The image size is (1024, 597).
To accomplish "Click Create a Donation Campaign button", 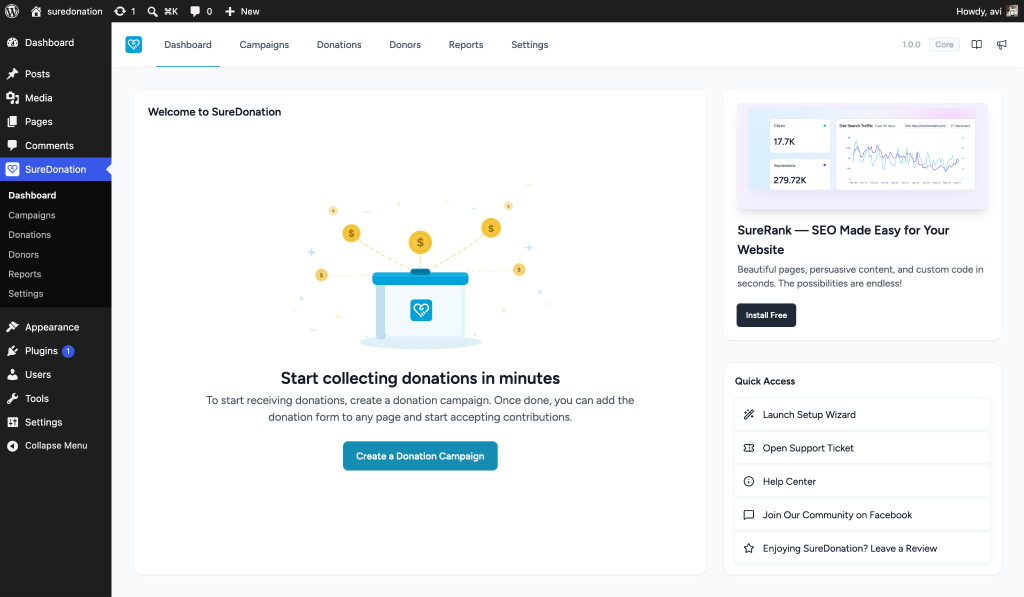I will [420, 456].
